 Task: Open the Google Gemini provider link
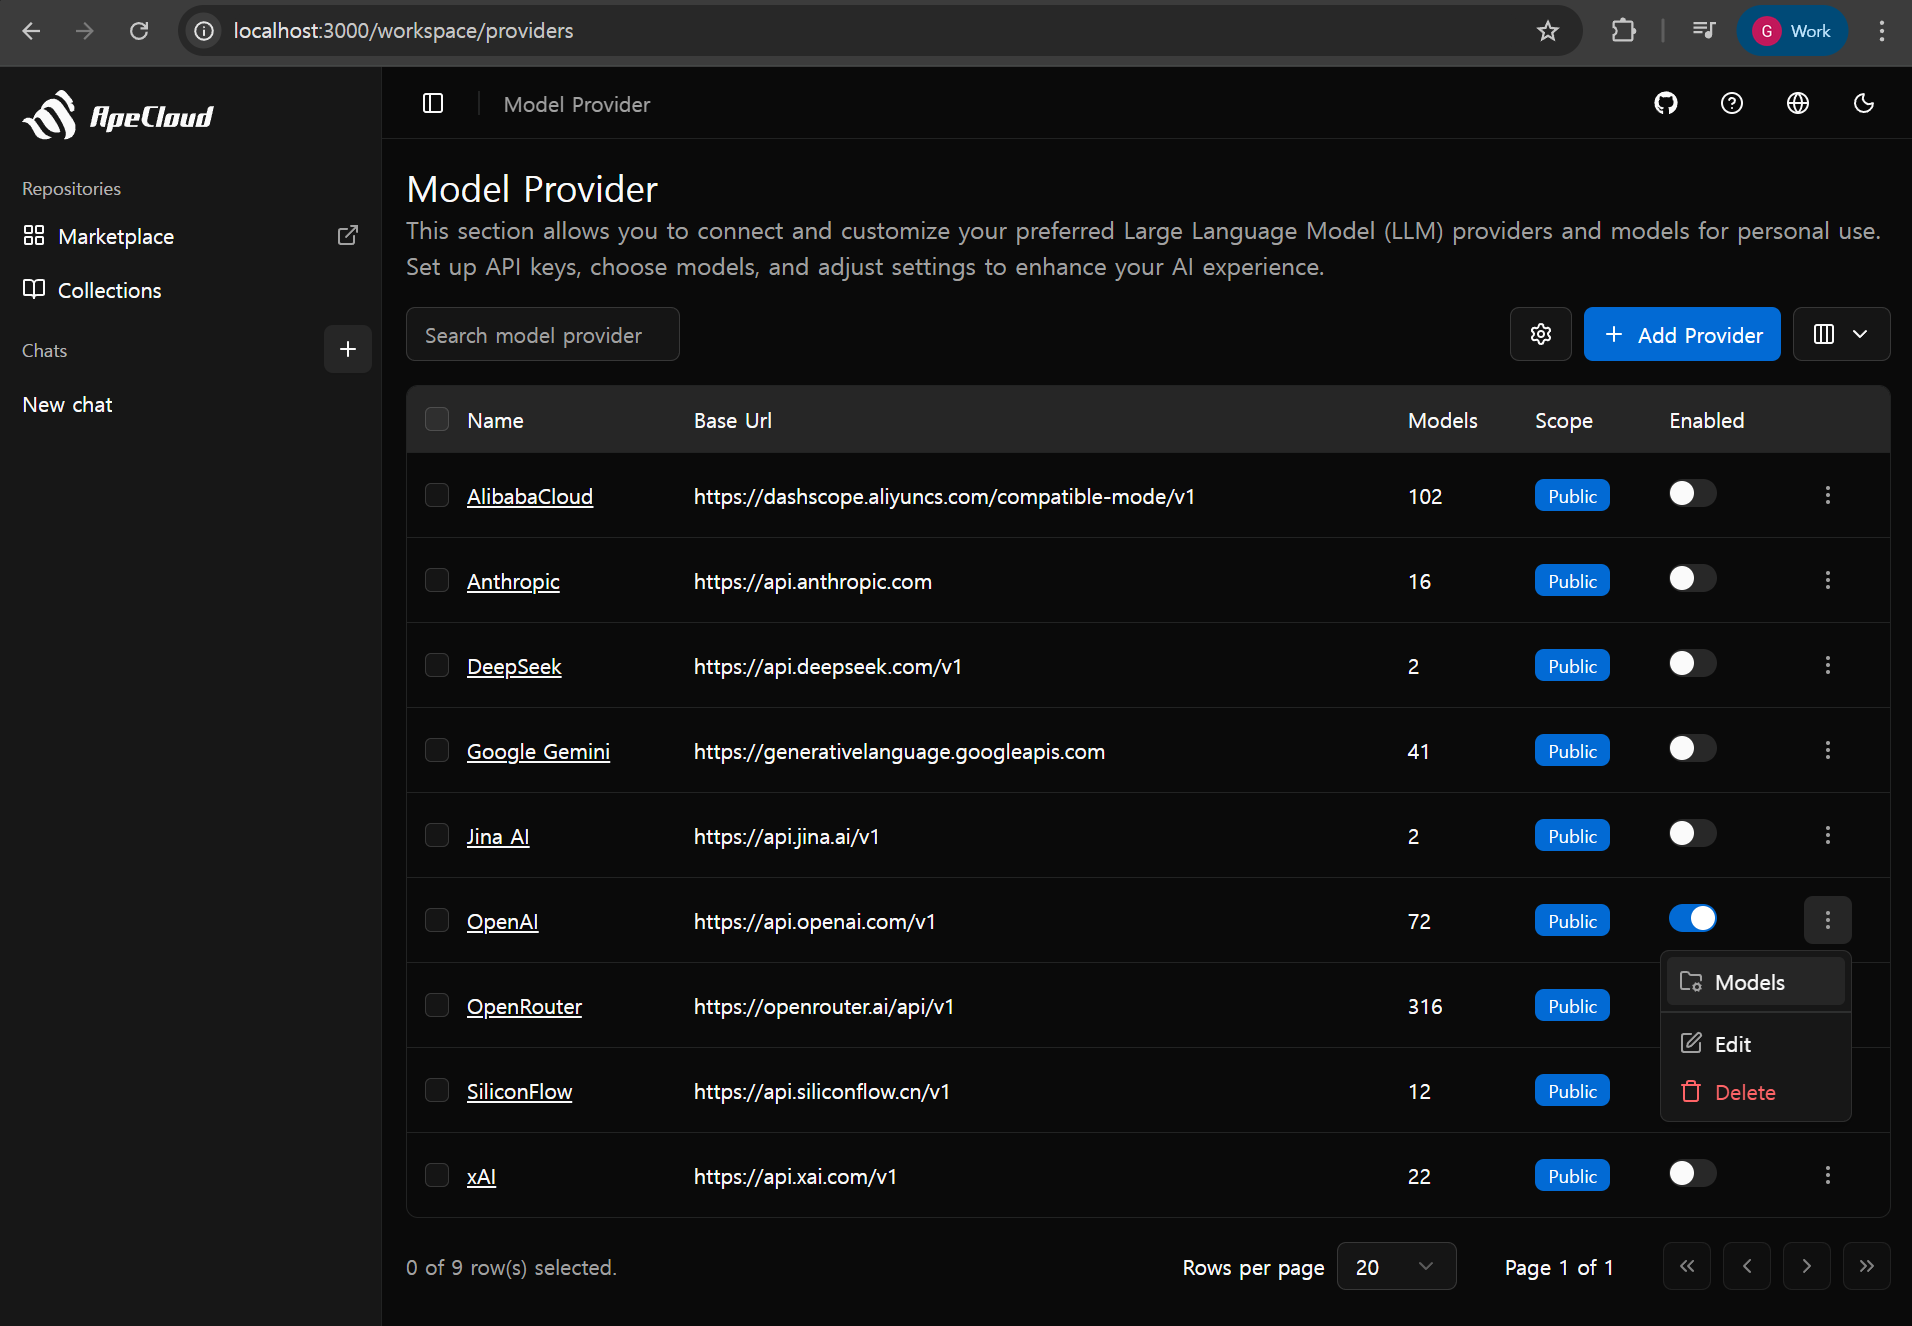coord(538,751)
